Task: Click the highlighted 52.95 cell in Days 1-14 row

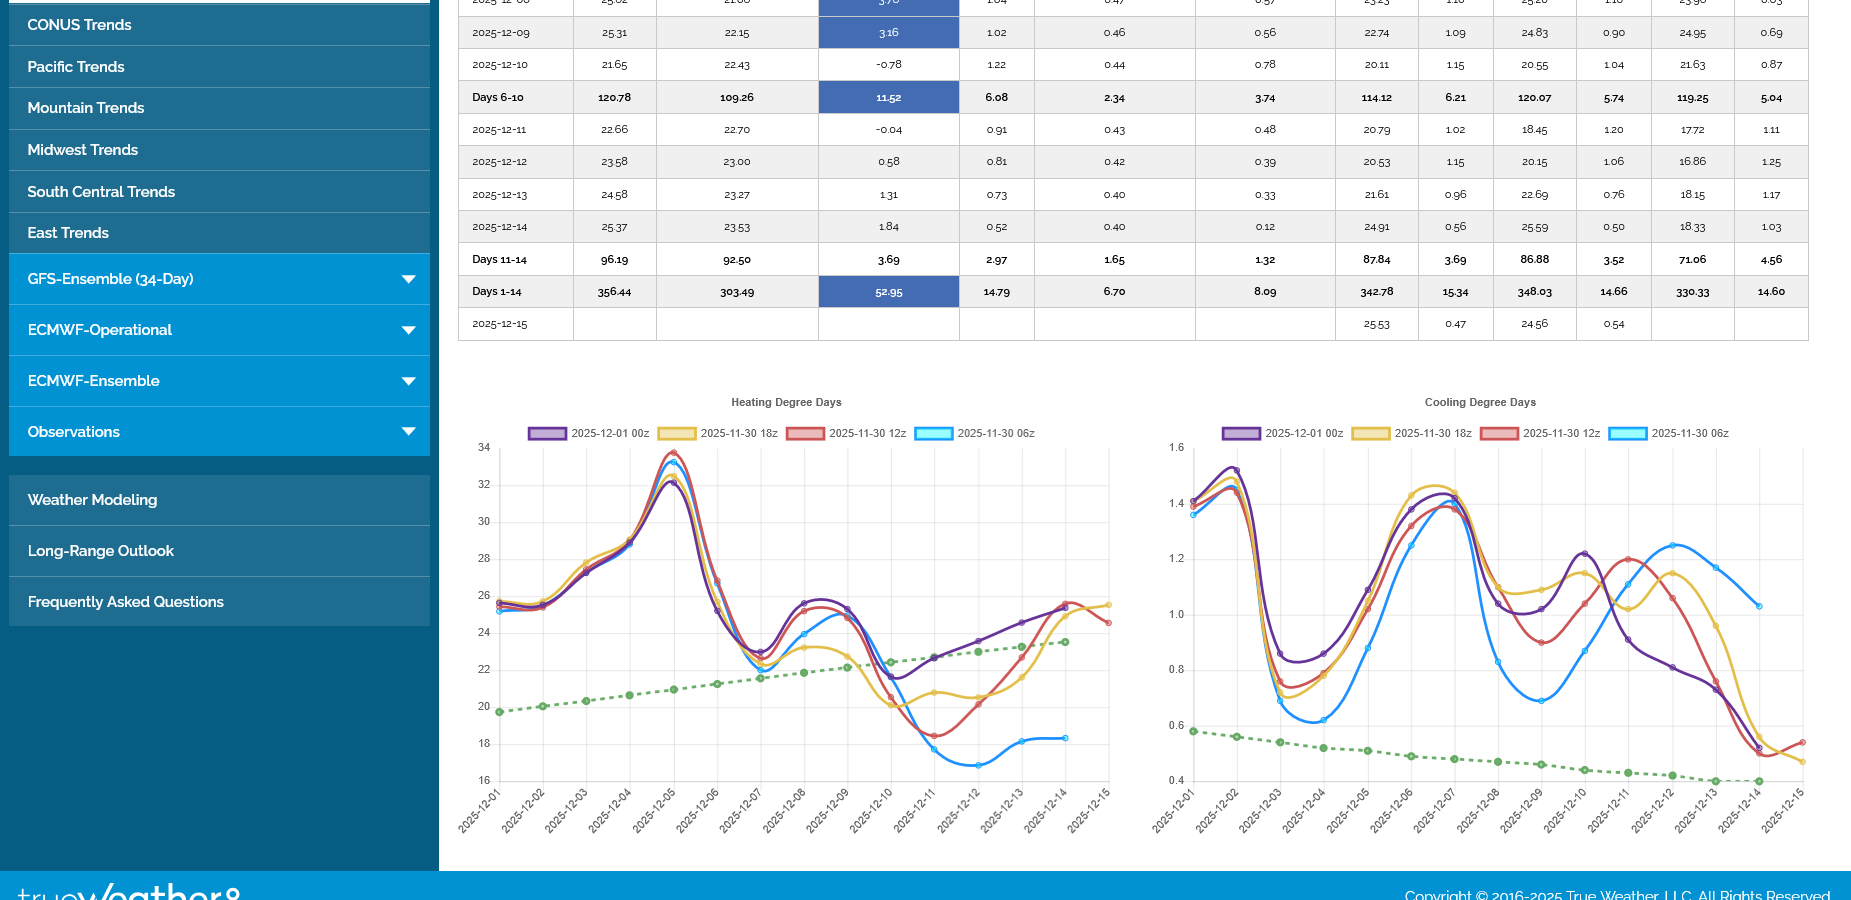Action: click(x=888, y=292)
